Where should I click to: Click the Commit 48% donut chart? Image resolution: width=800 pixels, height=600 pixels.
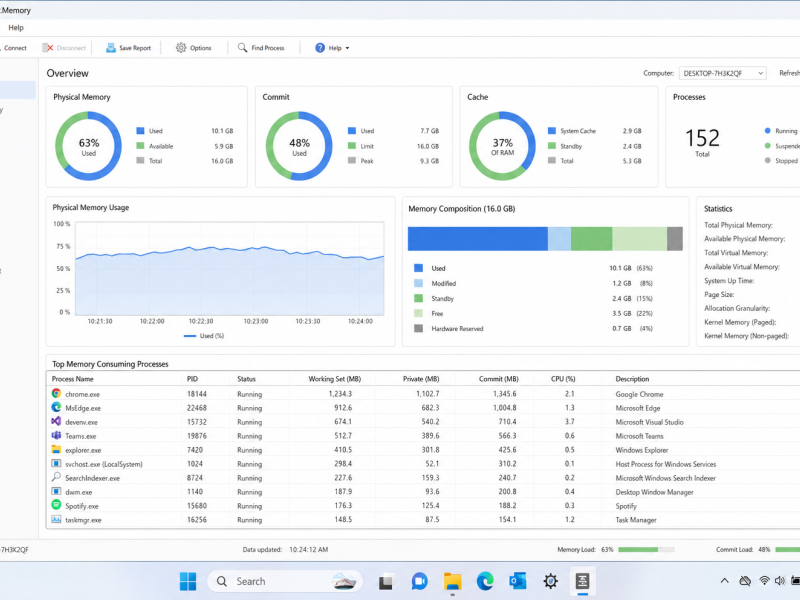(x=299, y=146)
